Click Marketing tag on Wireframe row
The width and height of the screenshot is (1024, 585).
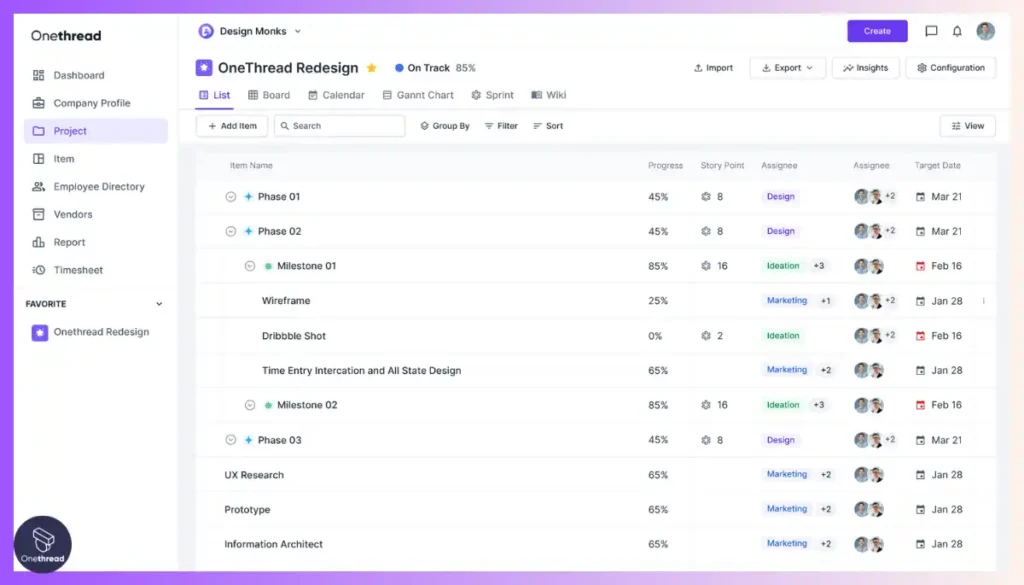(787, 300)
